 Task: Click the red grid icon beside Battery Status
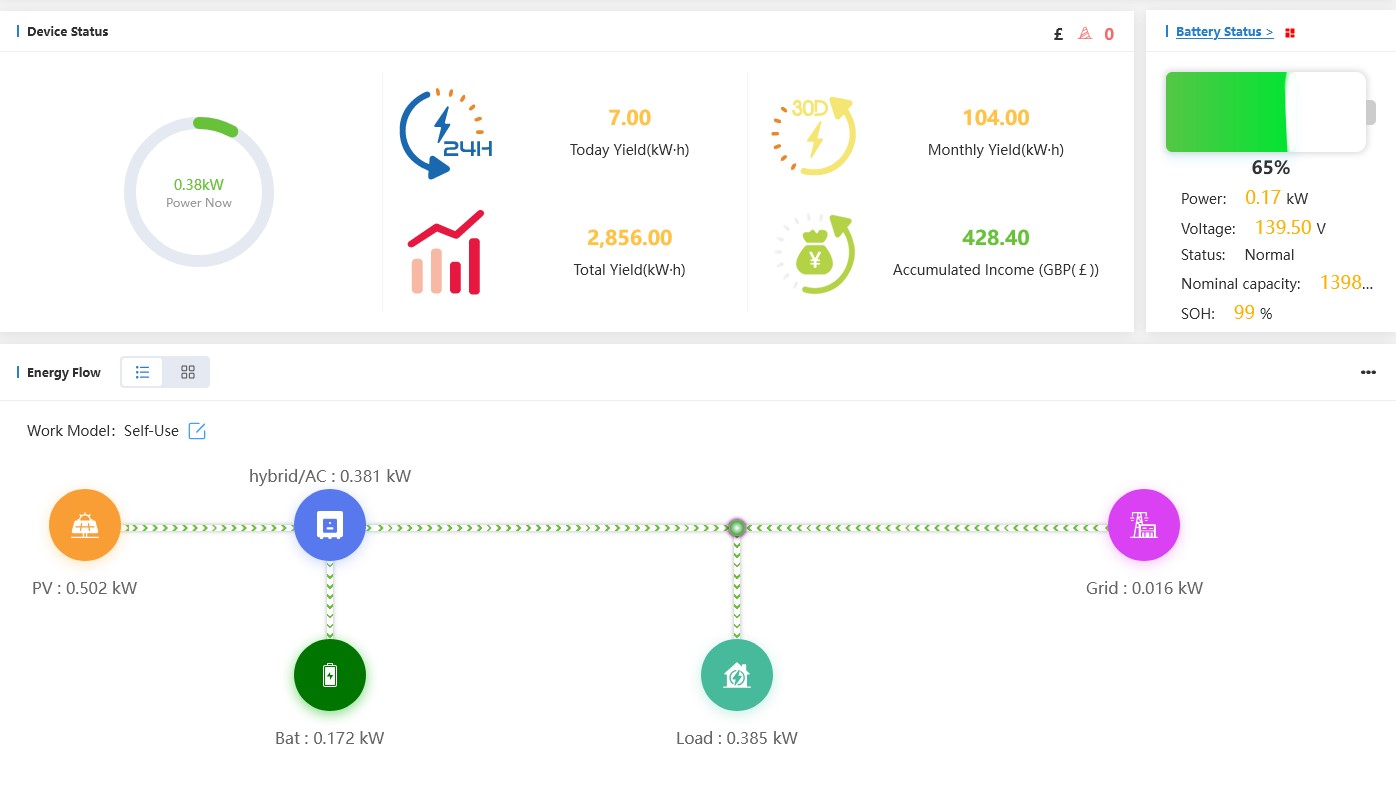point(1290,33)
